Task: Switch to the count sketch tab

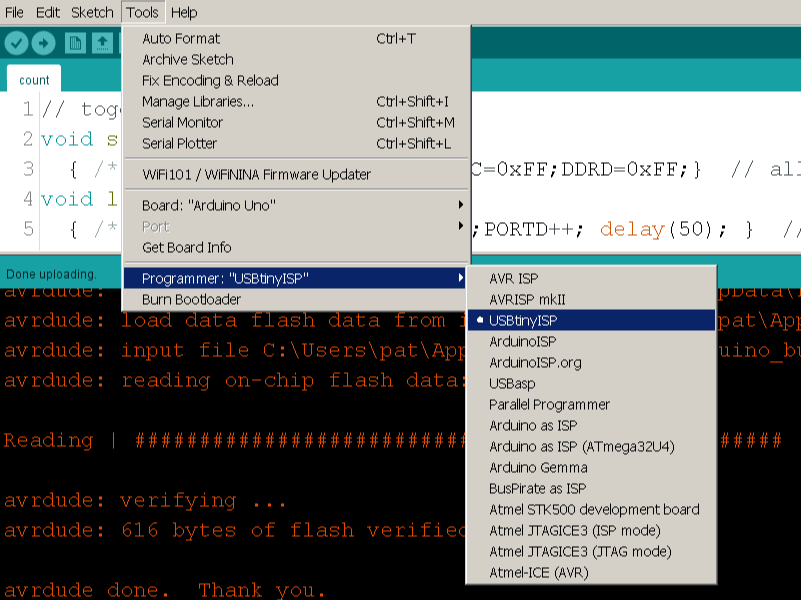Action: point(33,79)
